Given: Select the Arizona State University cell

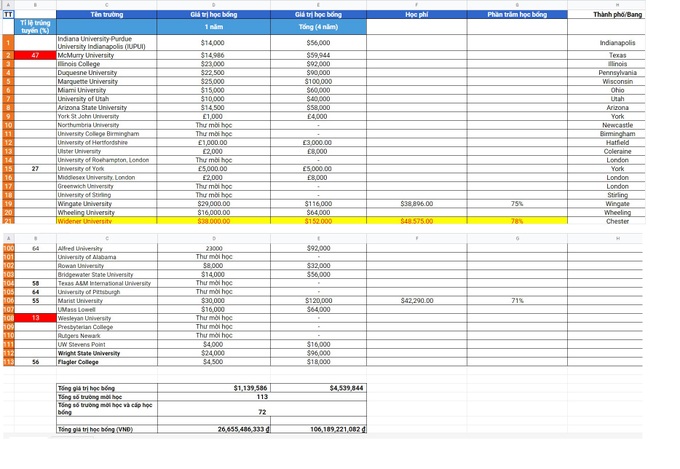Looking at the screenshot, I should pyautogui.click(x=107, y=107).
